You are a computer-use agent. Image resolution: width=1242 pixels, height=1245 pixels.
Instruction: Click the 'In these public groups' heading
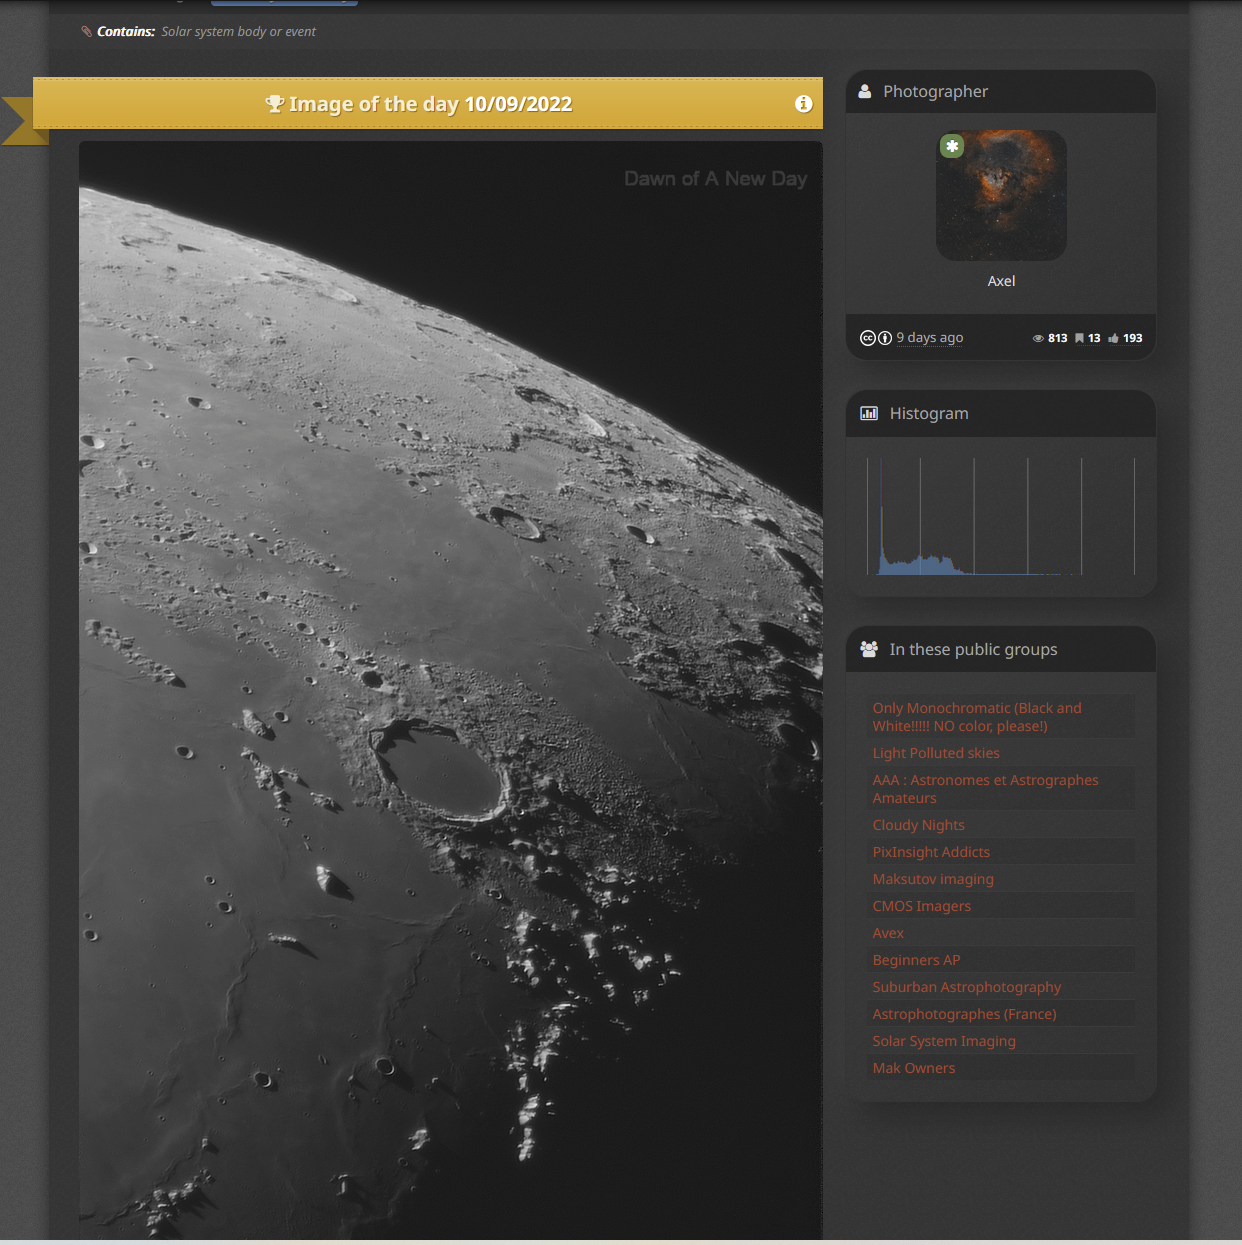point(973,649)
